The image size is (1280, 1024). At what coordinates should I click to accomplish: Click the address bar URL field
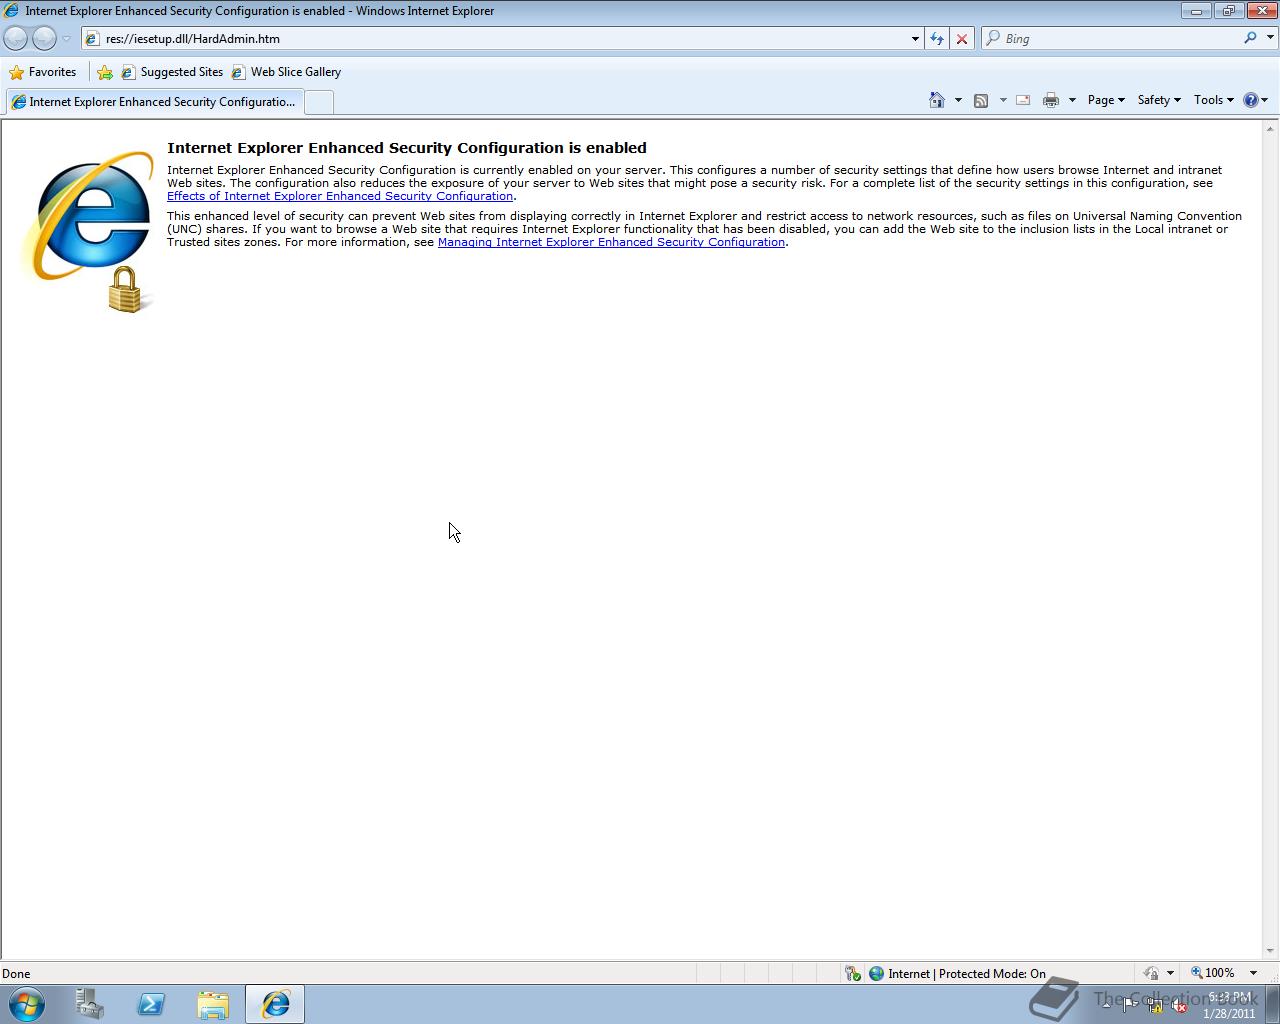(x=495, y=38)
